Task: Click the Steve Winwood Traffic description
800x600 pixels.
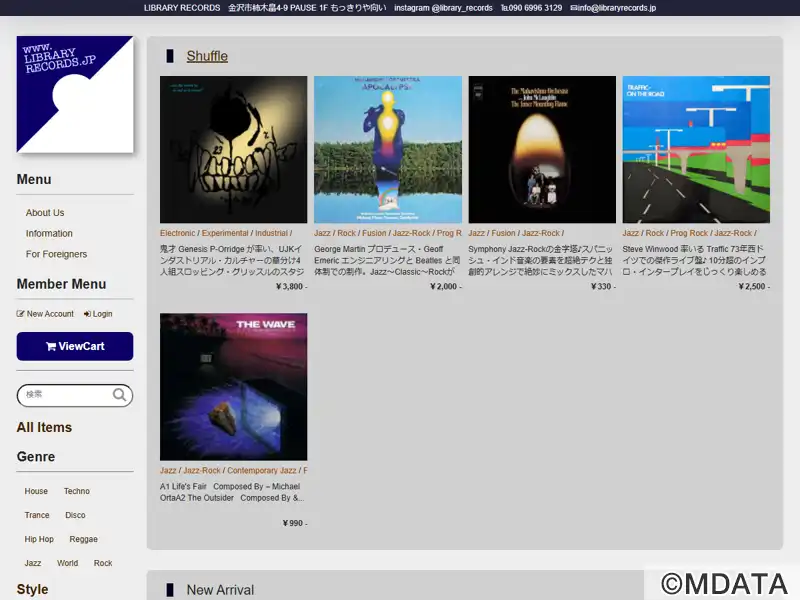Action: click(x=694, y=260)
